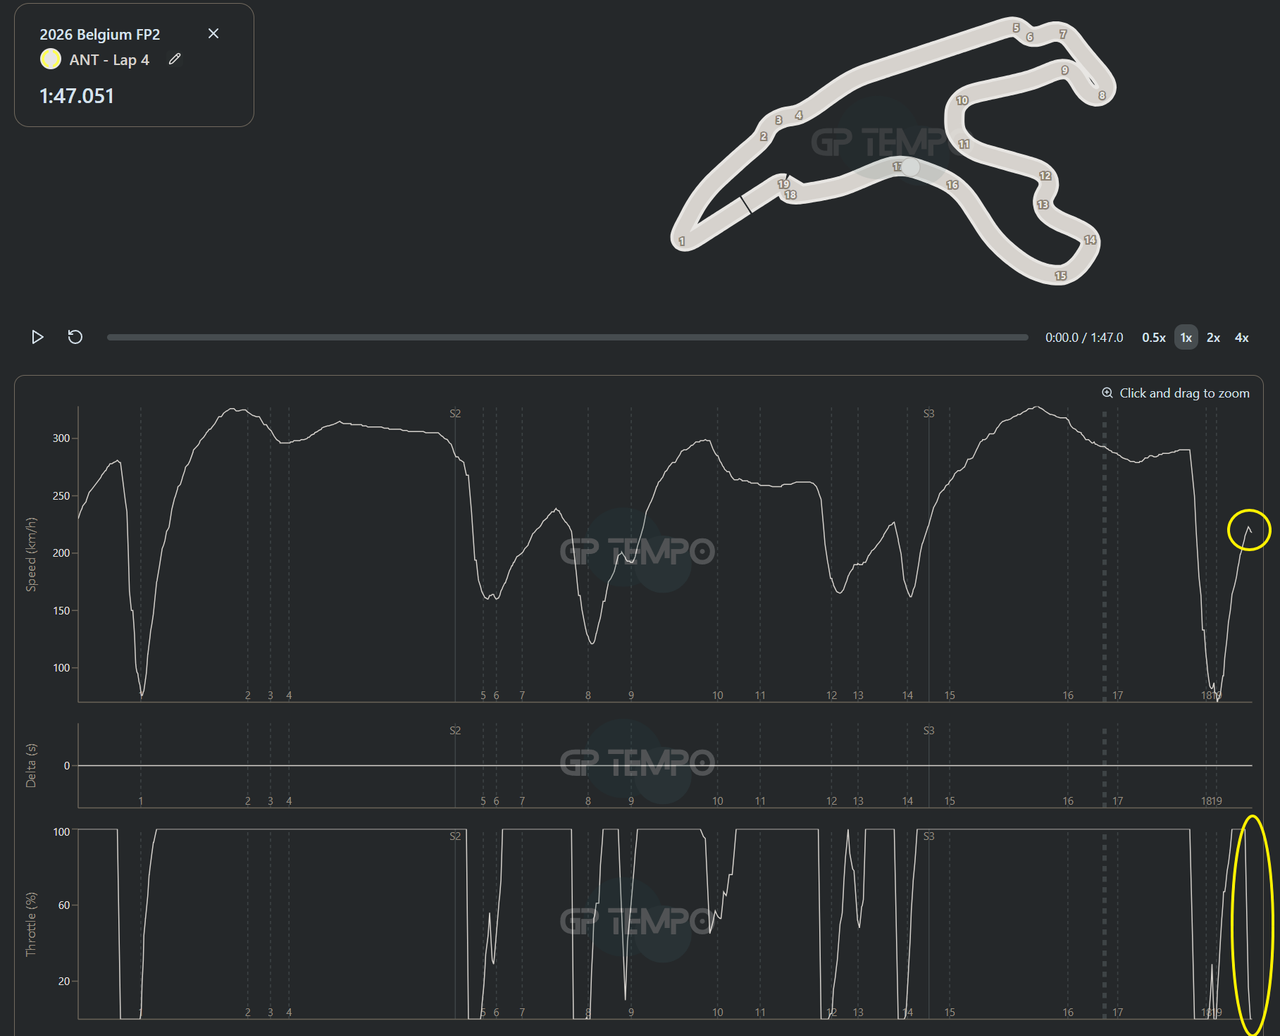Click the 'Click and drag to zoom' hint
The height and width of the screenshot is (1036, 1280).
pos(1184,393)
